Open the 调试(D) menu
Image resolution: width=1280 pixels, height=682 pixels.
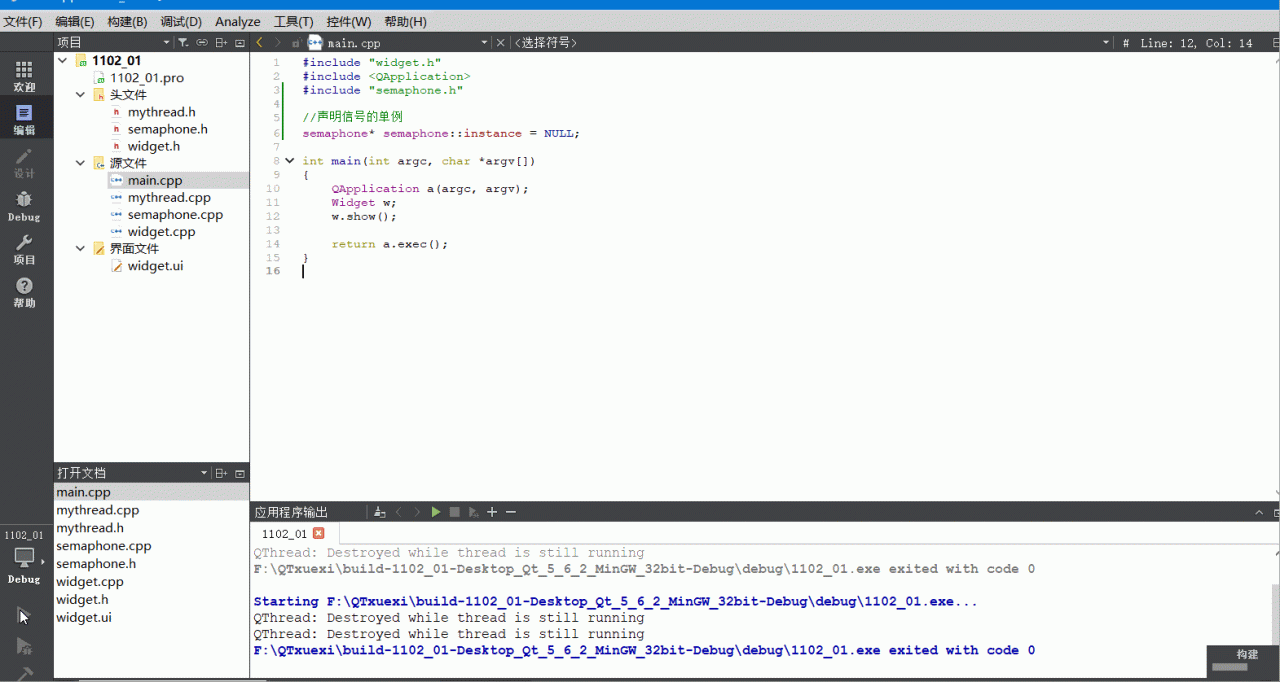coord(181,21)
